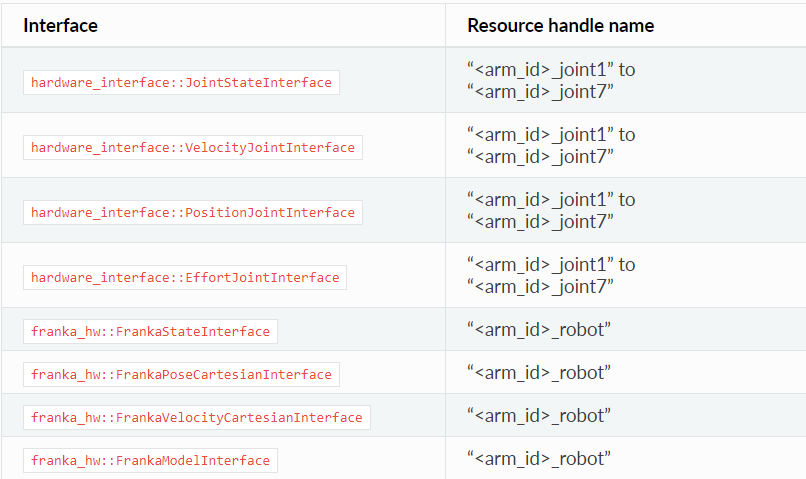This screenshot has width=806, height=479.
Task: Click the hardware_interface::VelocityJointInterface code label
Action: tap(193, 148)
